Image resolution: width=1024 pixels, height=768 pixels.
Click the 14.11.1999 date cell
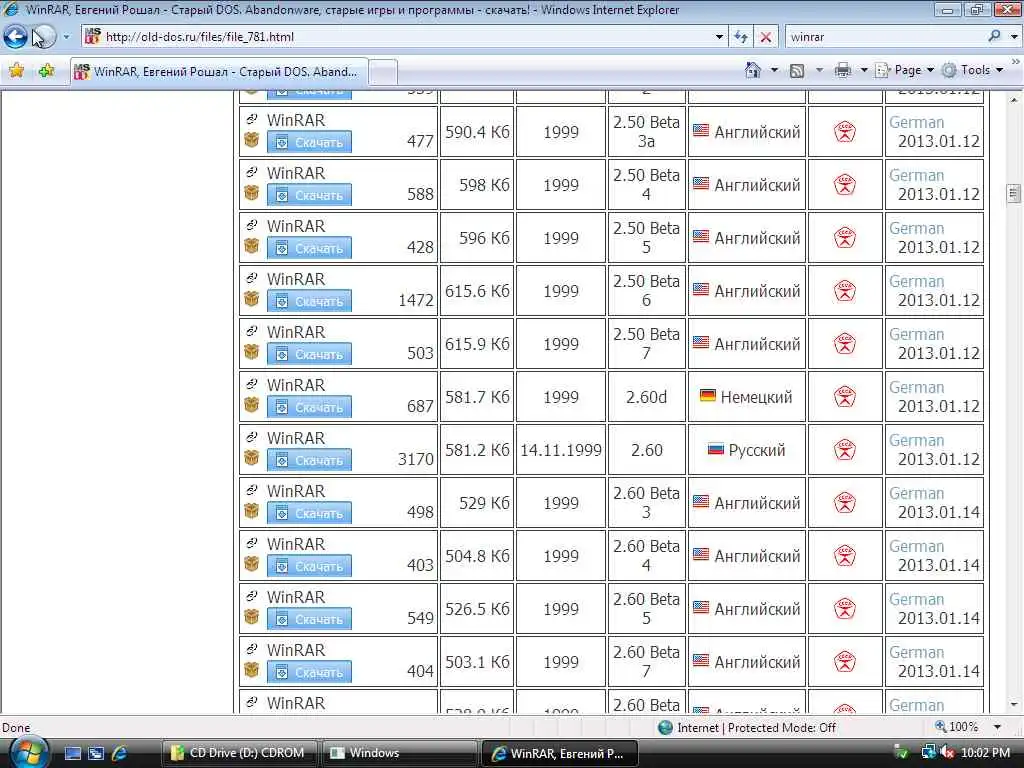point(561,450)
